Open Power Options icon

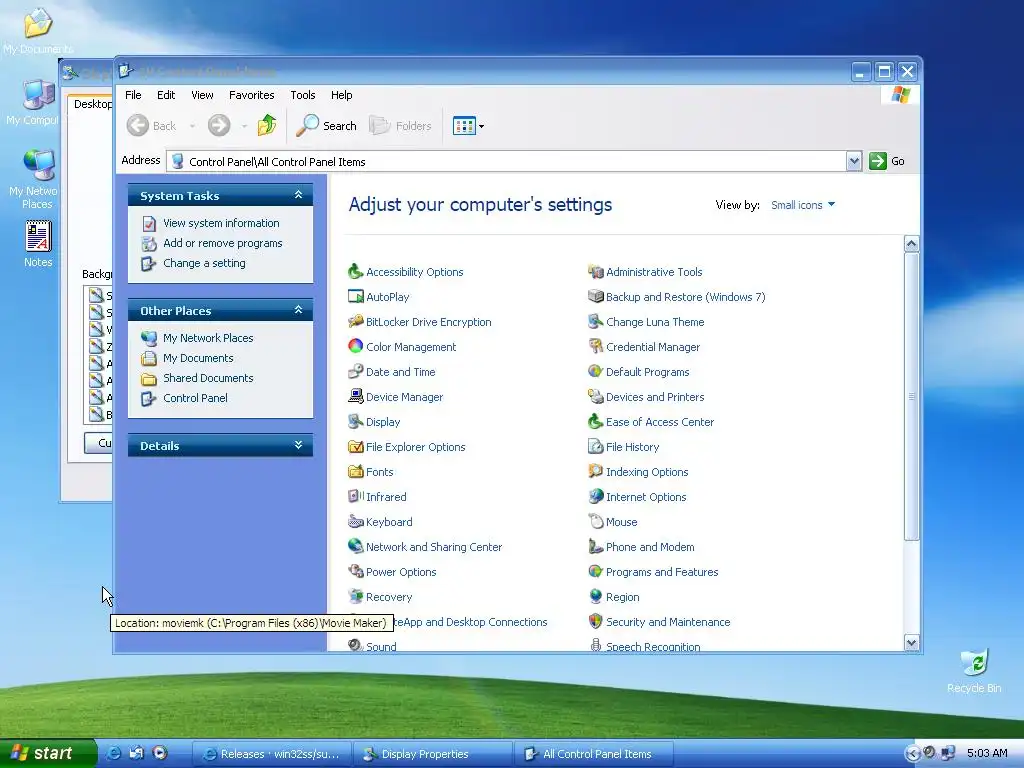pyautogui.click(x=355, y=571)
